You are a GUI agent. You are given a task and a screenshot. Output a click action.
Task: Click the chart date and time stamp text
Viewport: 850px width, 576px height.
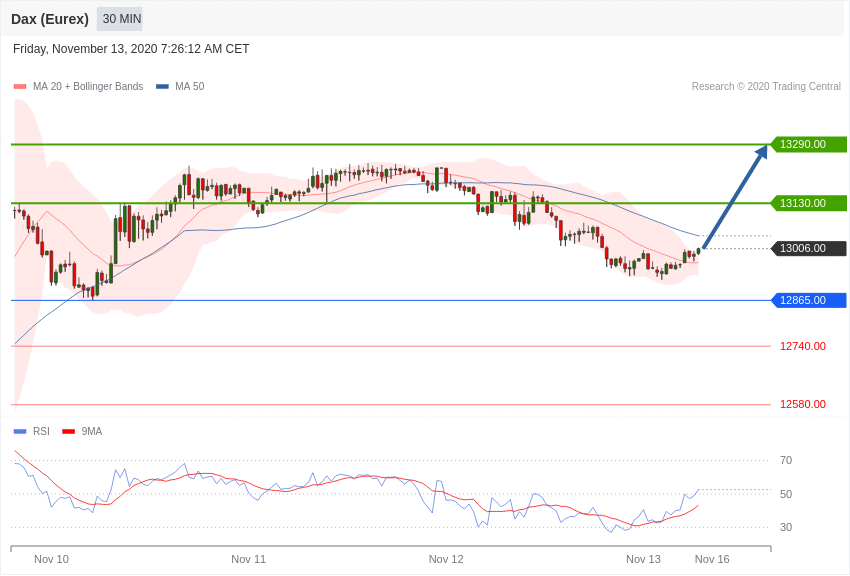[131, 49]
